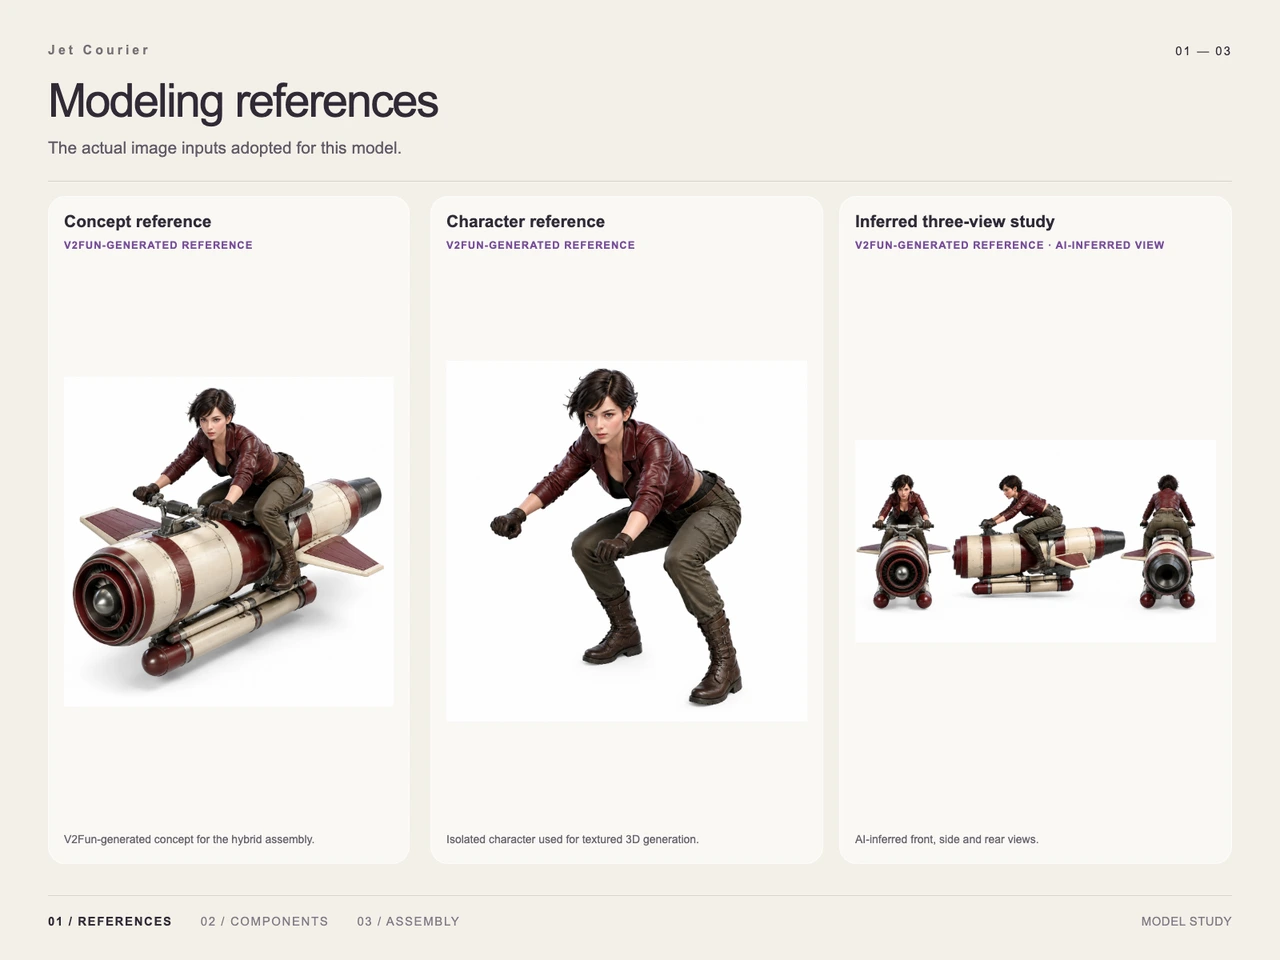Open the 01 / REFERENCES footer tab
Screen dimensions: 1280x960
click(110, 921)
